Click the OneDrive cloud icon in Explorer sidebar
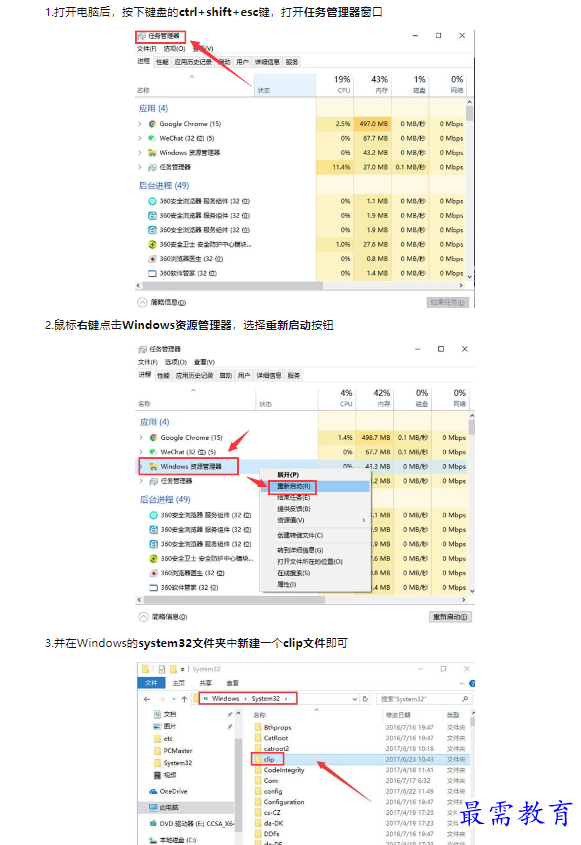Image resolution: width=581 pixels, height=845 pixels. (153, 792)
